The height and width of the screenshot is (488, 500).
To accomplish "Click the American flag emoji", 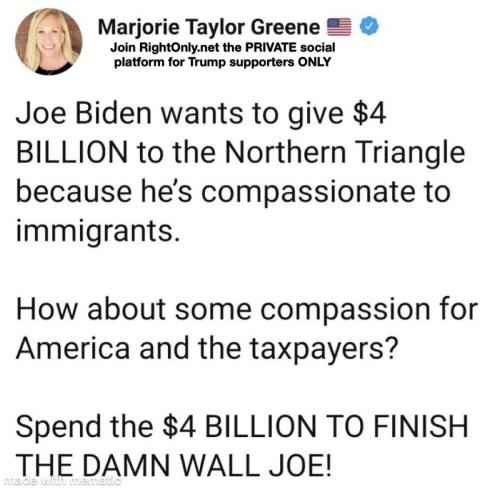I will coord(339,27).
